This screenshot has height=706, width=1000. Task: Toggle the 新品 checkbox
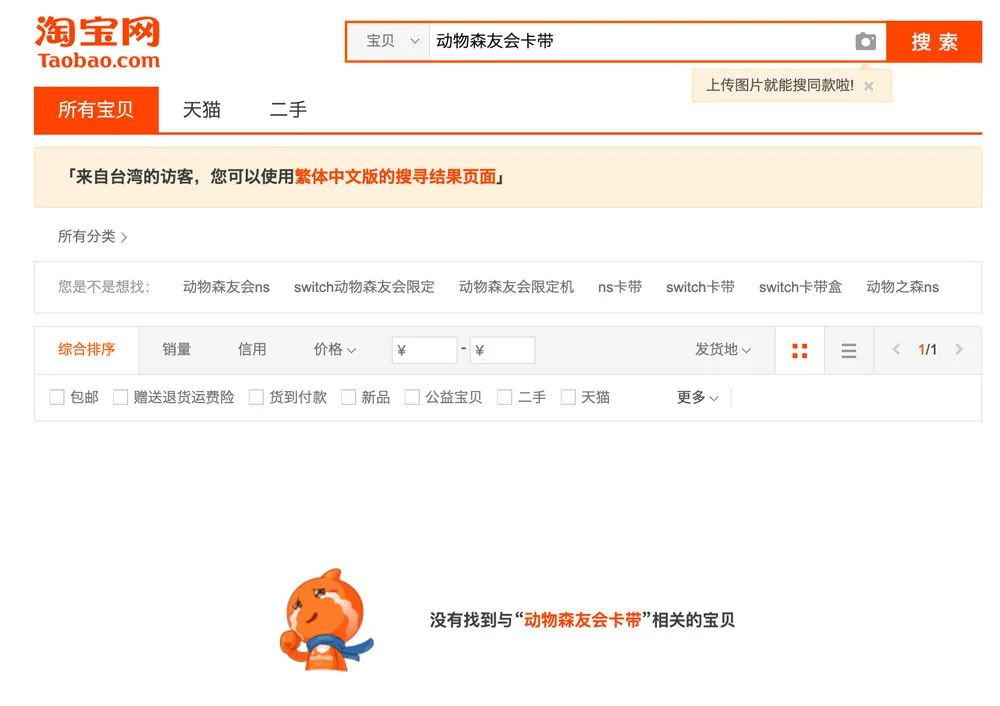pyautogui.click(x=348, y=397)
